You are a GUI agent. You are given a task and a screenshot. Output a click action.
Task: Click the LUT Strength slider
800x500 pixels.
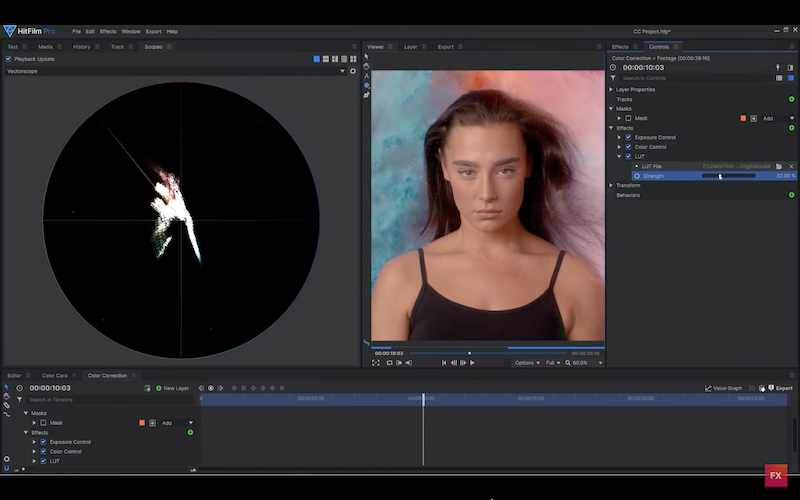729,176
